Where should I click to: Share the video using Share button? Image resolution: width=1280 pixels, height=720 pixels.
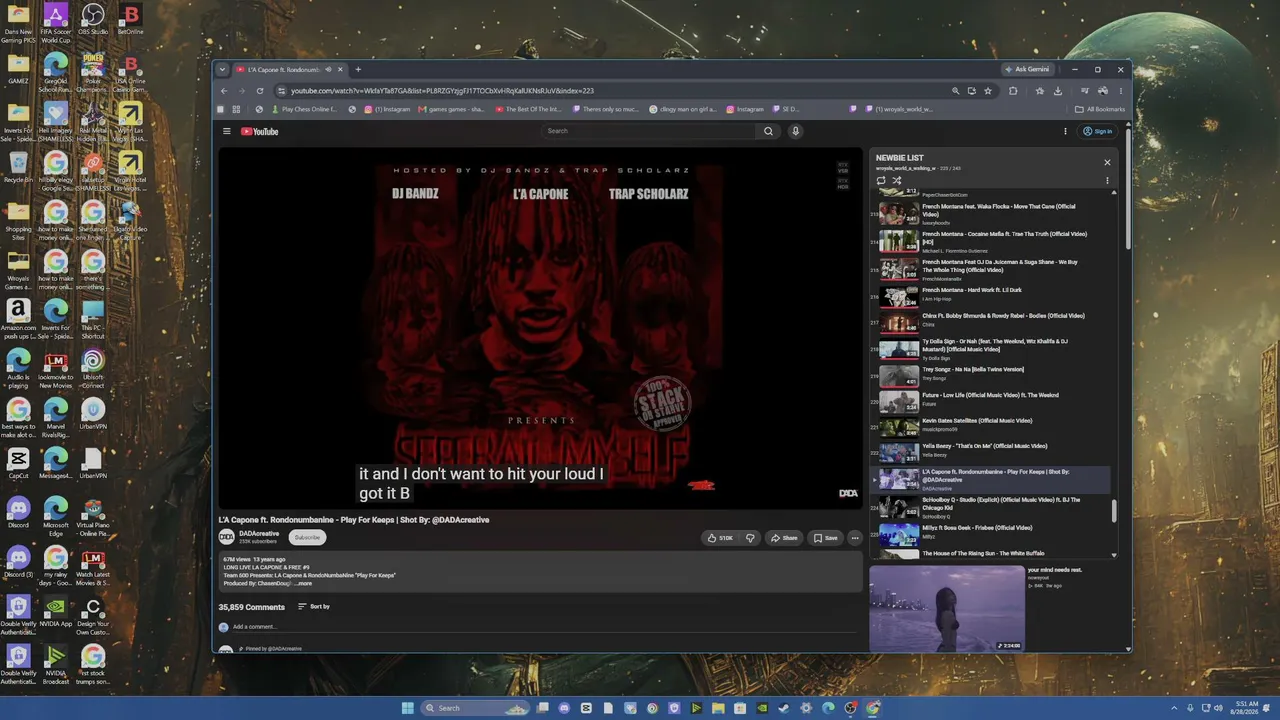784,538
